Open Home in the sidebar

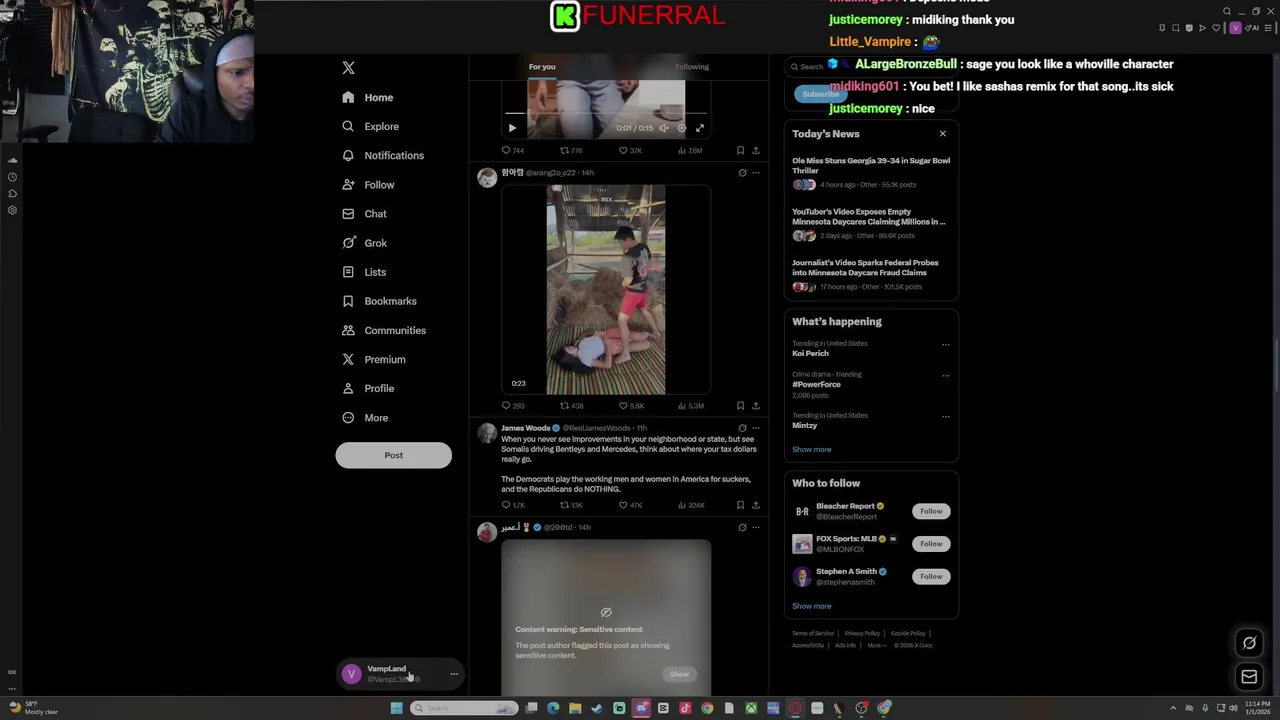367,97
